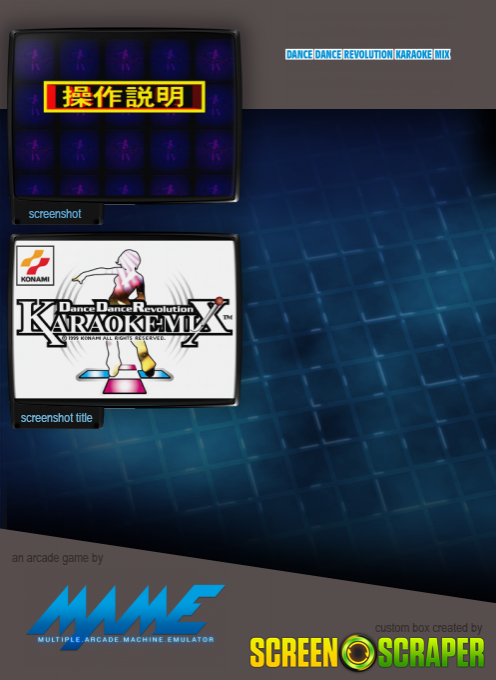Open the gameplay screenshot thumbnail
Viewport: 496px width, 680px height.
124,115
